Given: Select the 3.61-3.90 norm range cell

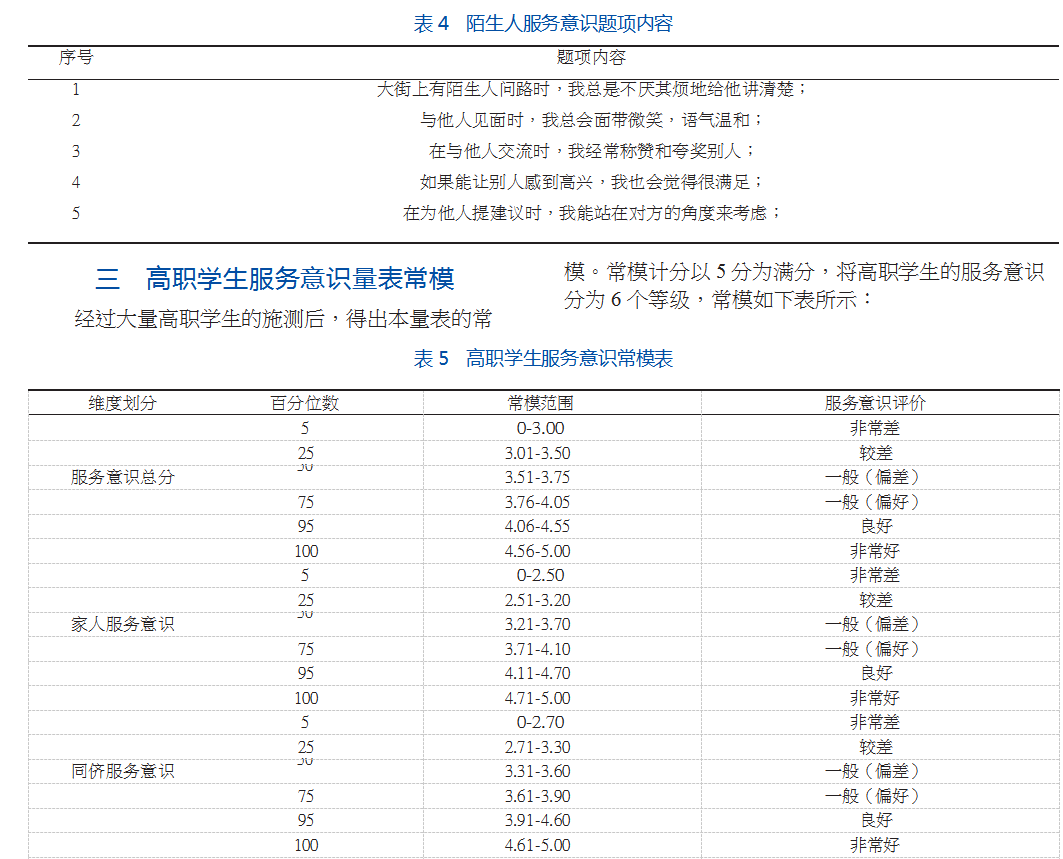Looking at the screenshot, I should click(x=541, y=796).
